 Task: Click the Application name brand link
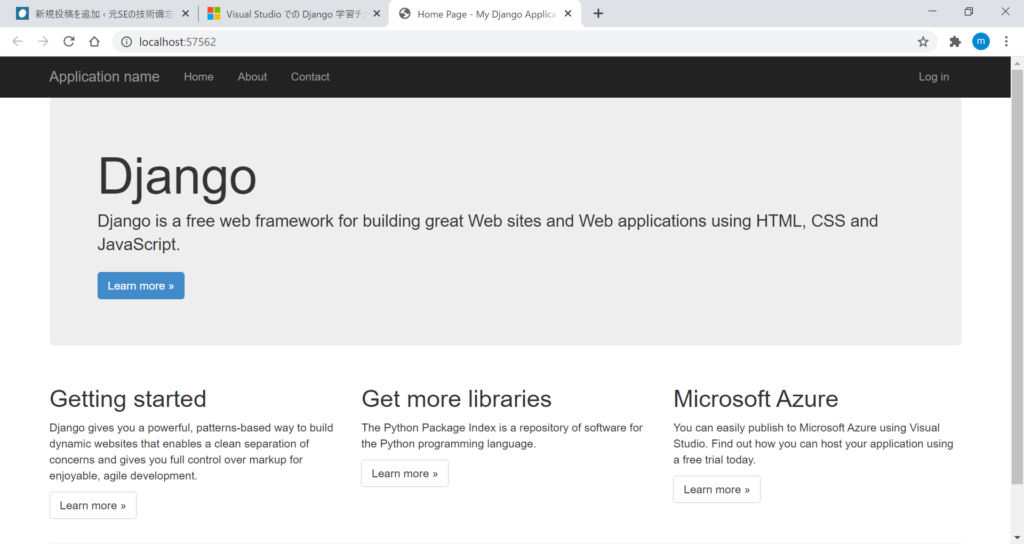(x=104, y=77)
